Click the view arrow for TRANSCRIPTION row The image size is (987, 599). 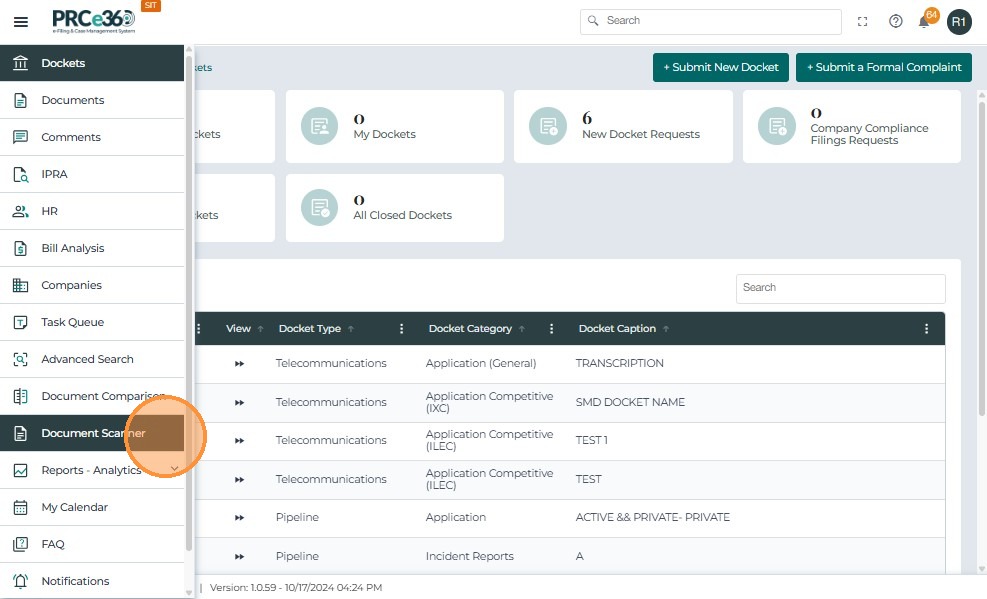click(x=240, y=364)
